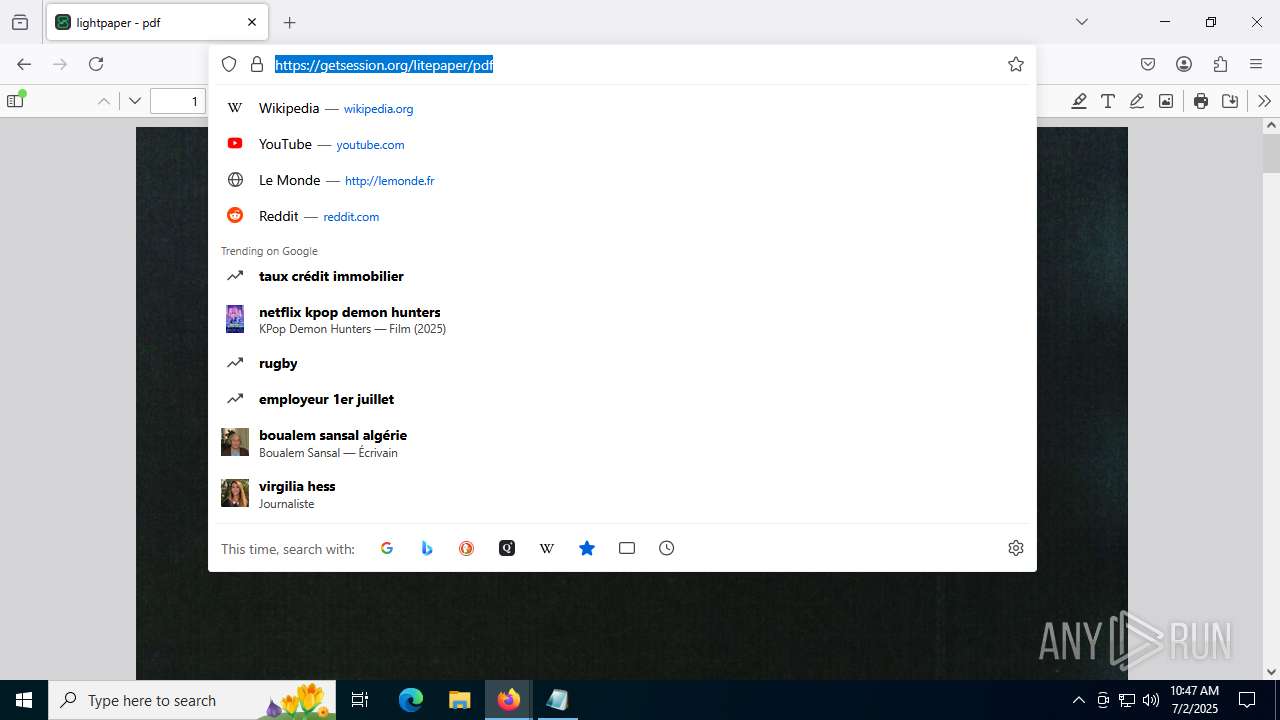Image resolution: width=1280 pixels, height=720 pixels.
Task: Click the PDF page number field
Action: [x=178, y=101]
